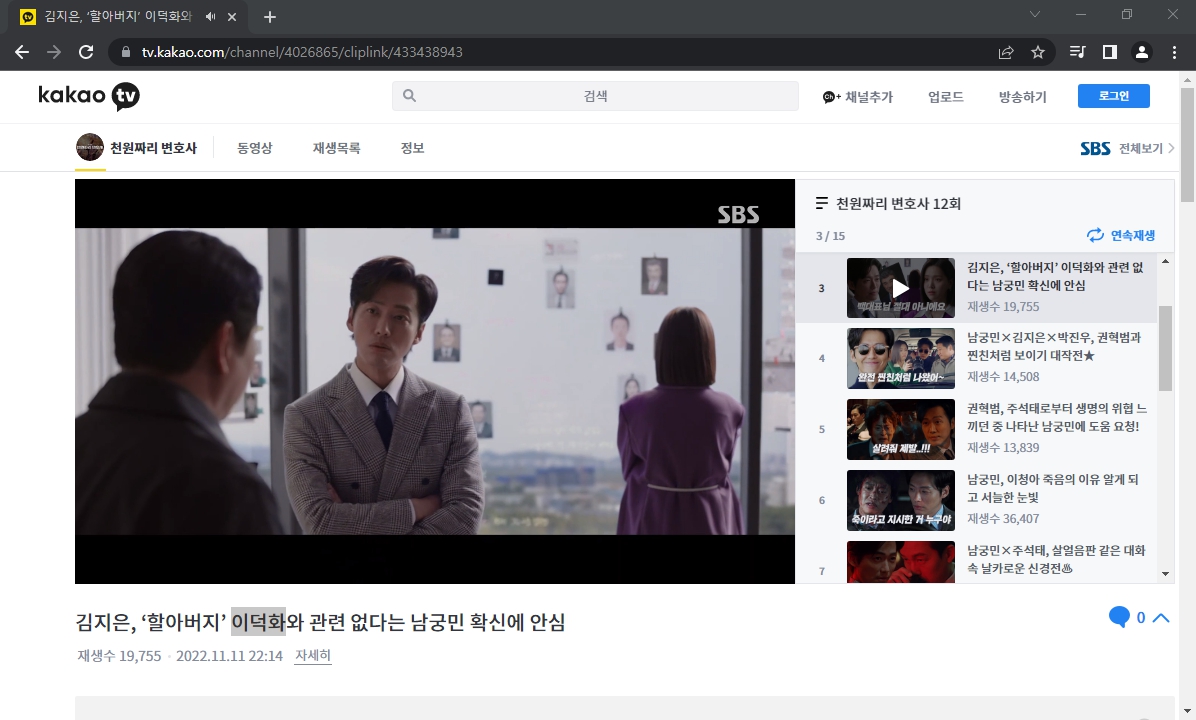The width and height of the screenshot is (1196, 720).
Task: Click the browser forward arrow
Action: tap(54, 52)
